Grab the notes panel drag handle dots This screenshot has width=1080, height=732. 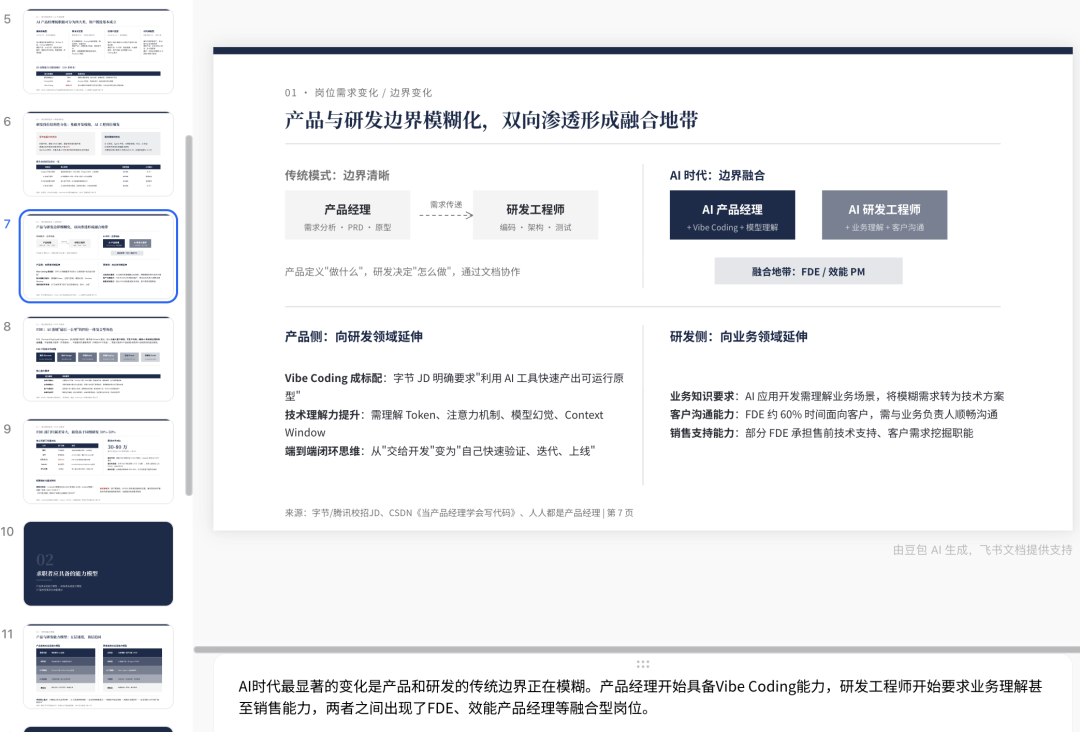(x=643, y=664)
